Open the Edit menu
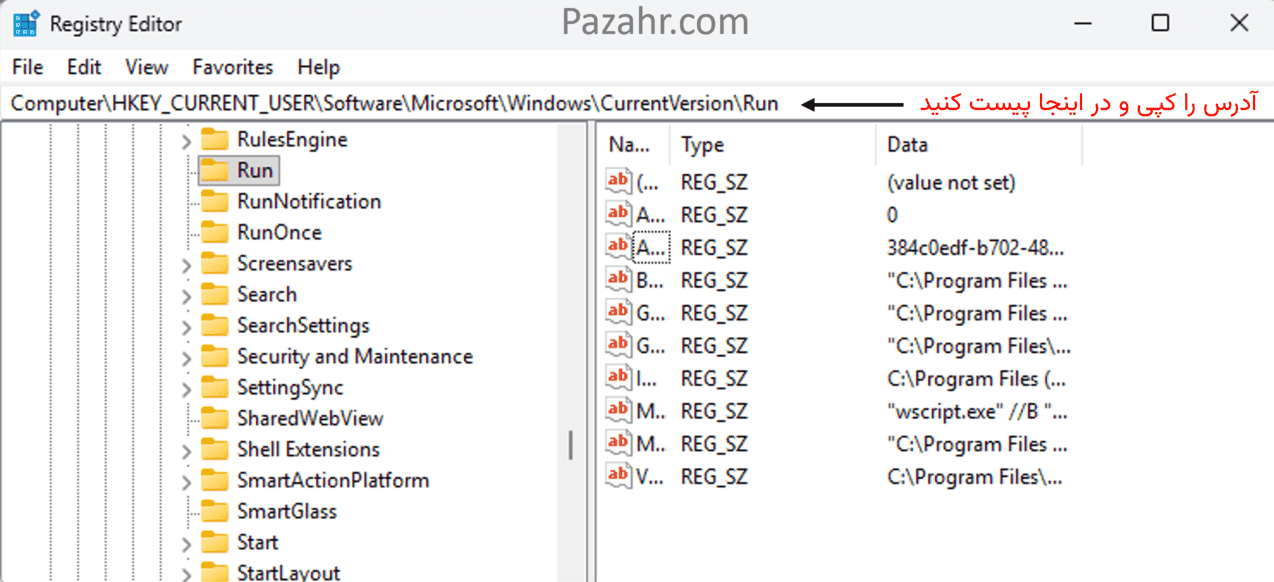 pos(84,67)
